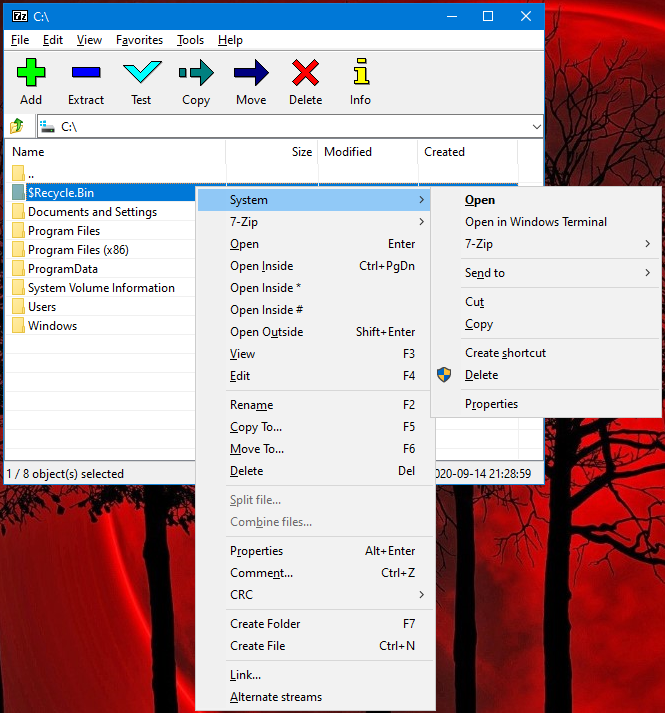Click the shield icon beside Delete
The height and width of the screenshot is (713, 665).
coord(444,375)
